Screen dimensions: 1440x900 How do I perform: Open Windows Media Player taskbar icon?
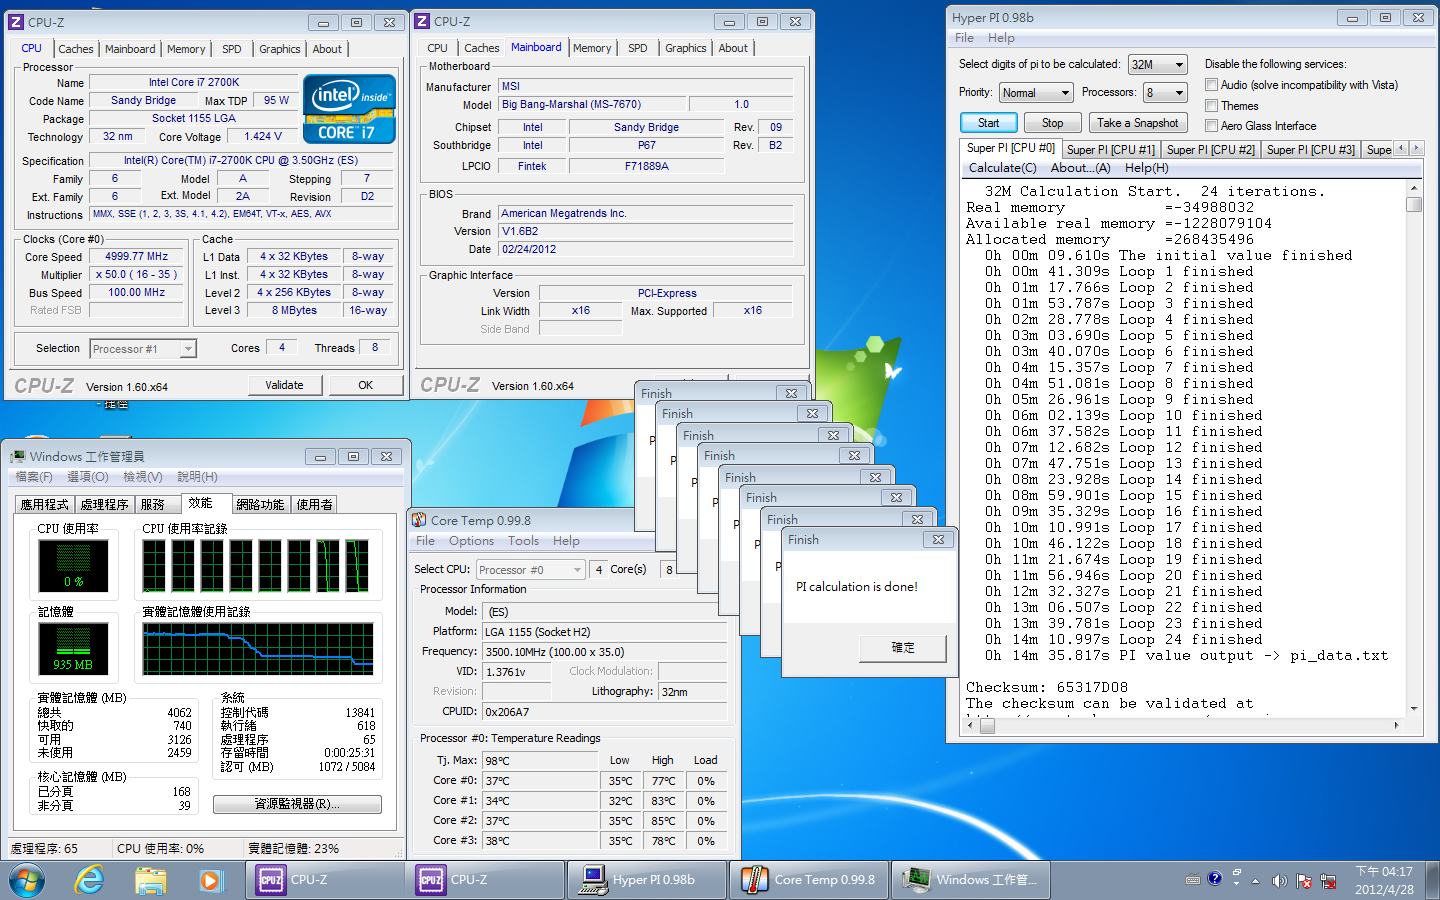click(210, 880)
